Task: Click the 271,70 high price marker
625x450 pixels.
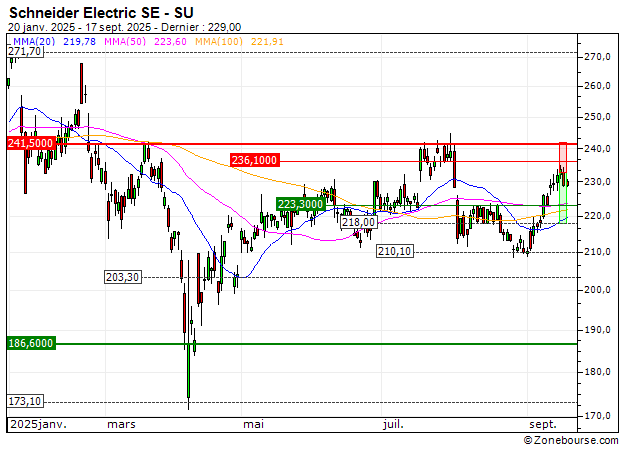Action: 25,52
